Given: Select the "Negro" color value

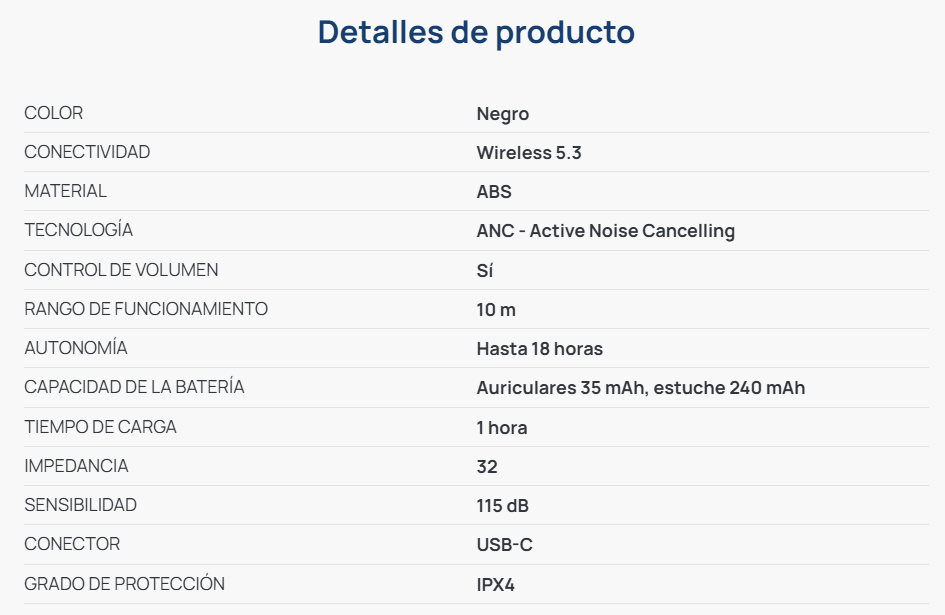Looking at the screenshot, I should 503,114.
